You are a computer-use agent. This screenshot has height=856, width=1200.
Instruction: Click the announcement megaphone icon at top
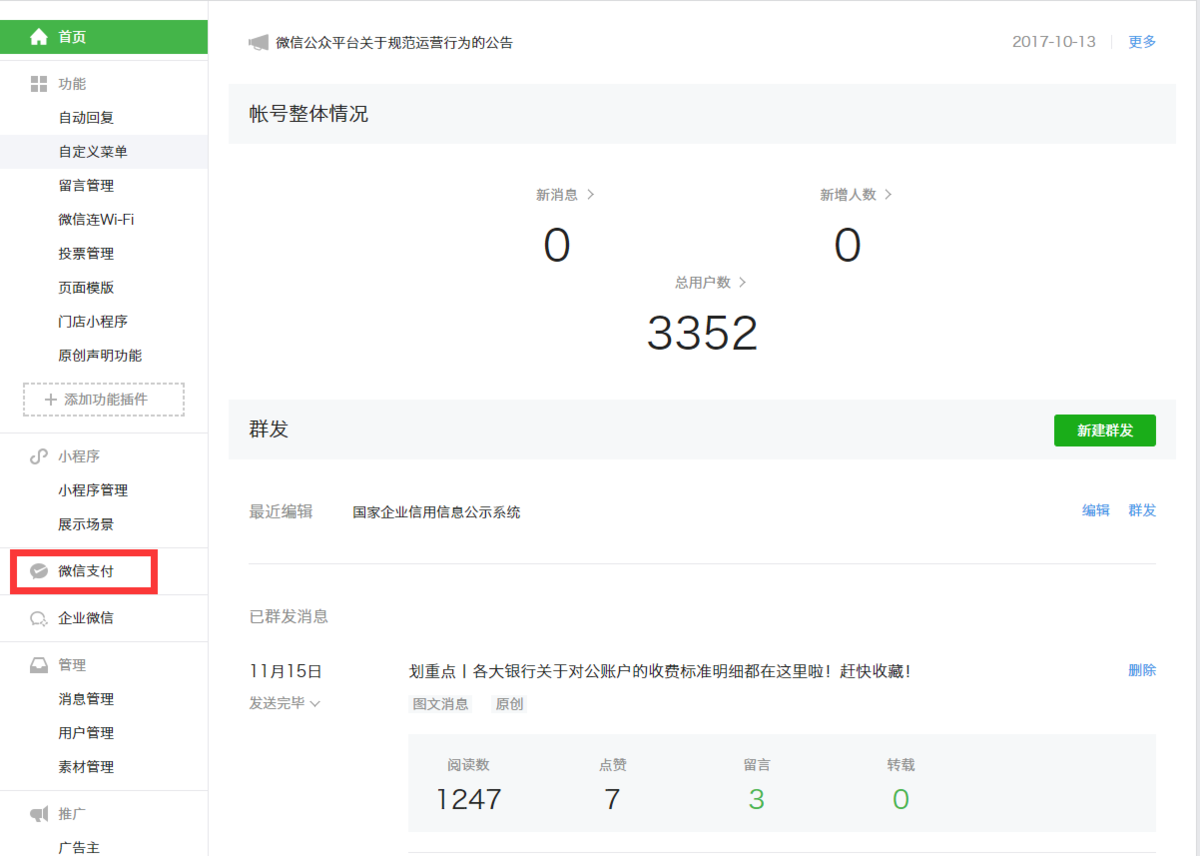pyautogui.click(x=258, y=43)
